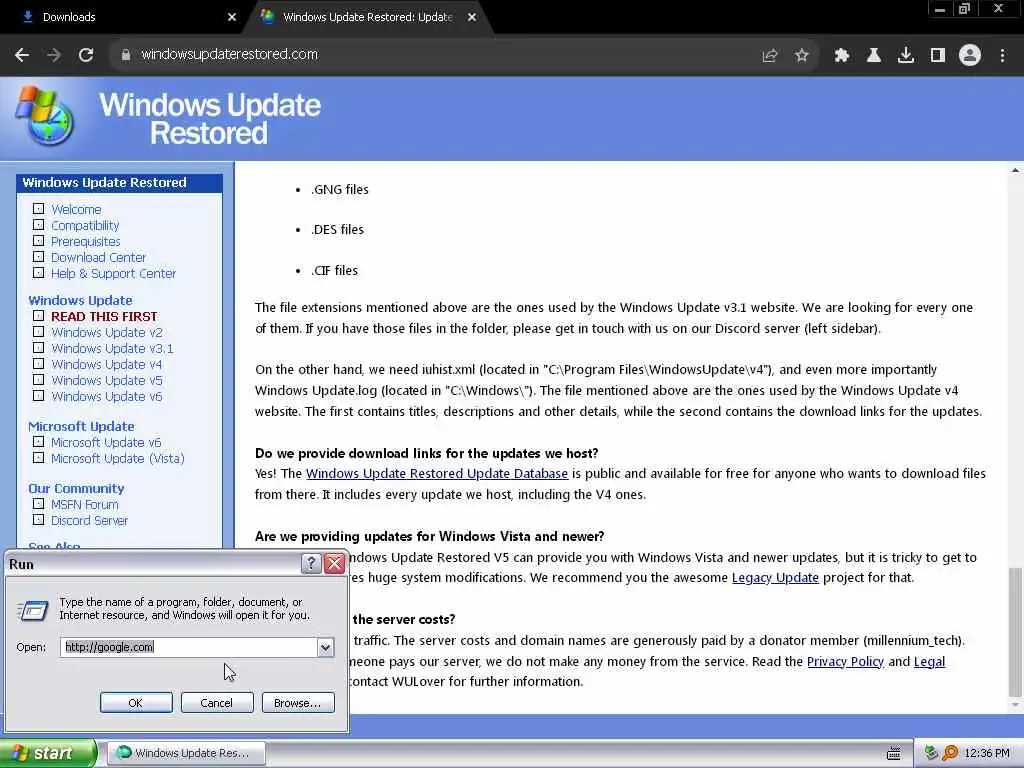This screenshot has width=1024, height=768.
Task: Select Windows Update Res... taskbar button
Action: click(186, 753)
